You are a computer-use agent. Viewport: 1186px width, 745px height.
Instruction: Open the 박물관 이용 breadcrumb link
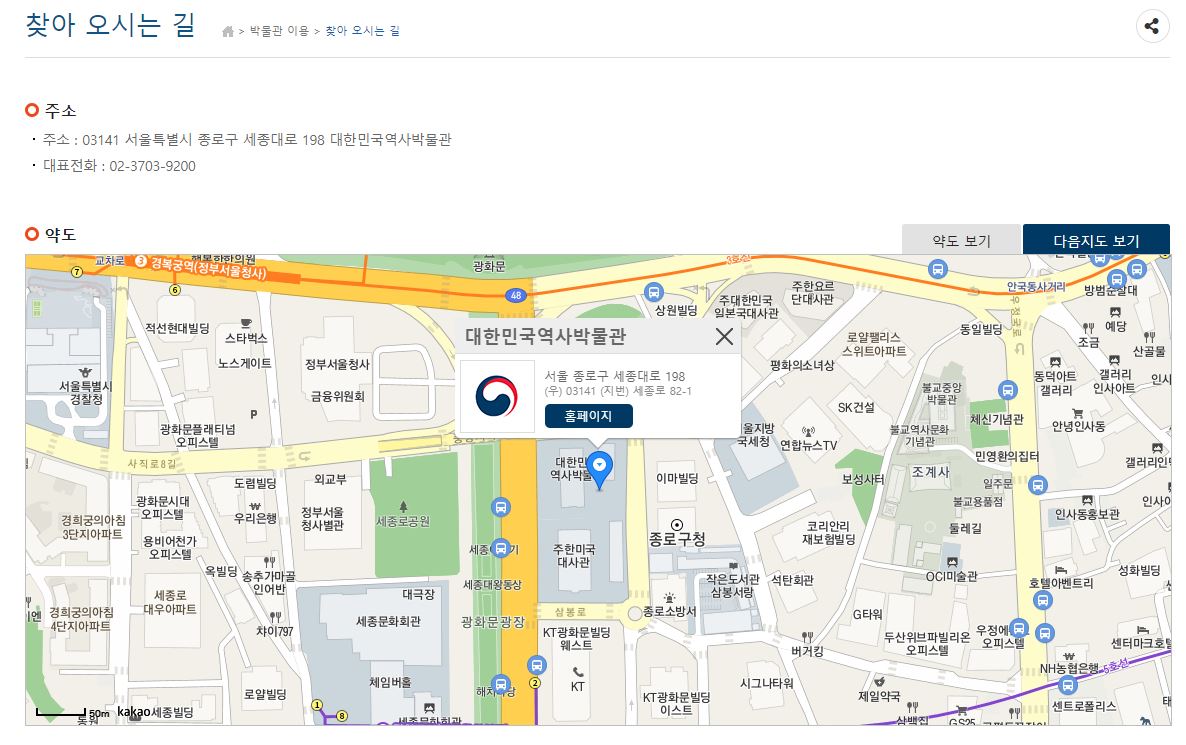279,31
